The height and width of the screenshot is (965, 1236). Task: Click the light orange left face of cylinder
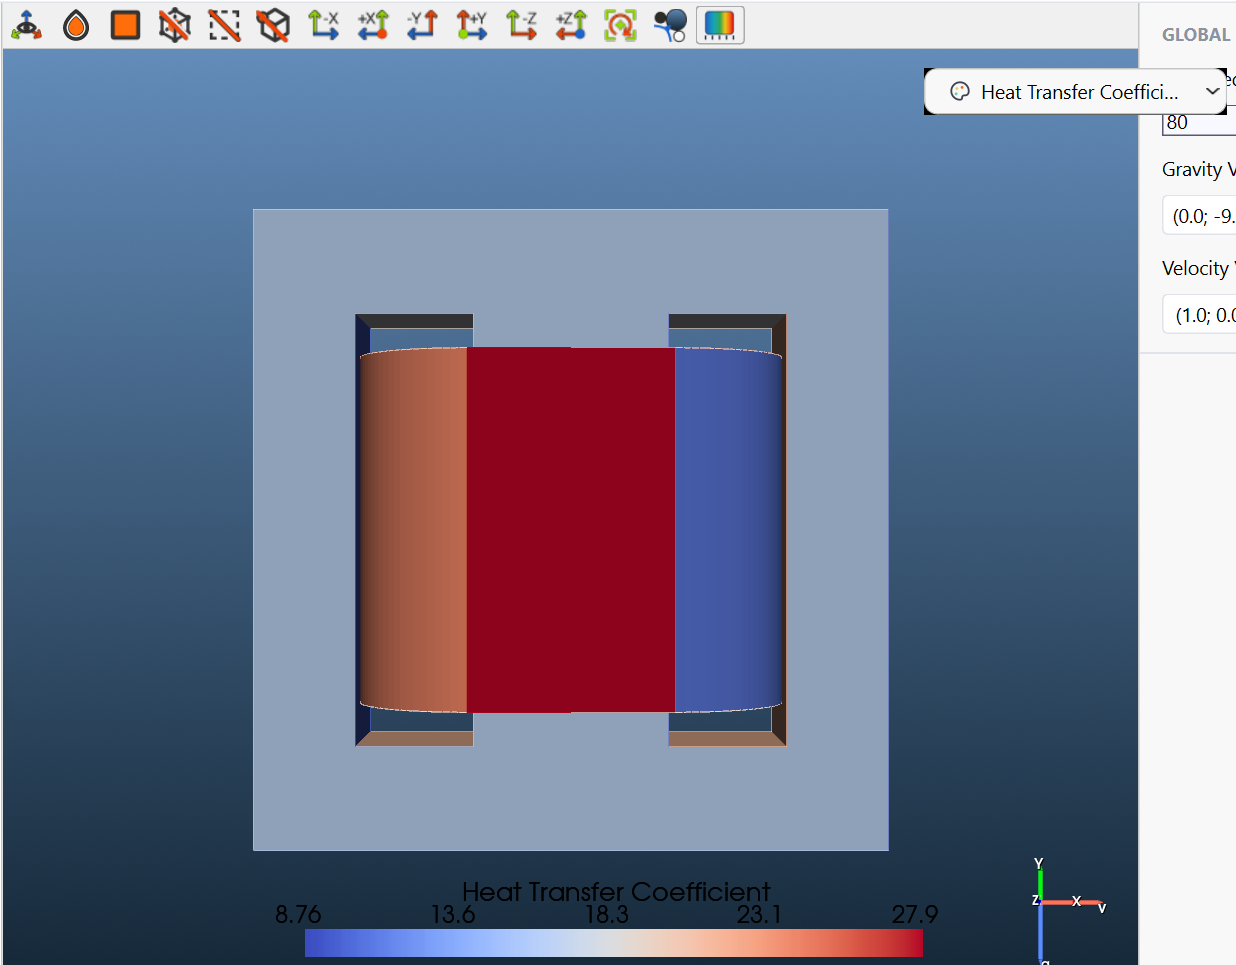(x=414, y=530)
